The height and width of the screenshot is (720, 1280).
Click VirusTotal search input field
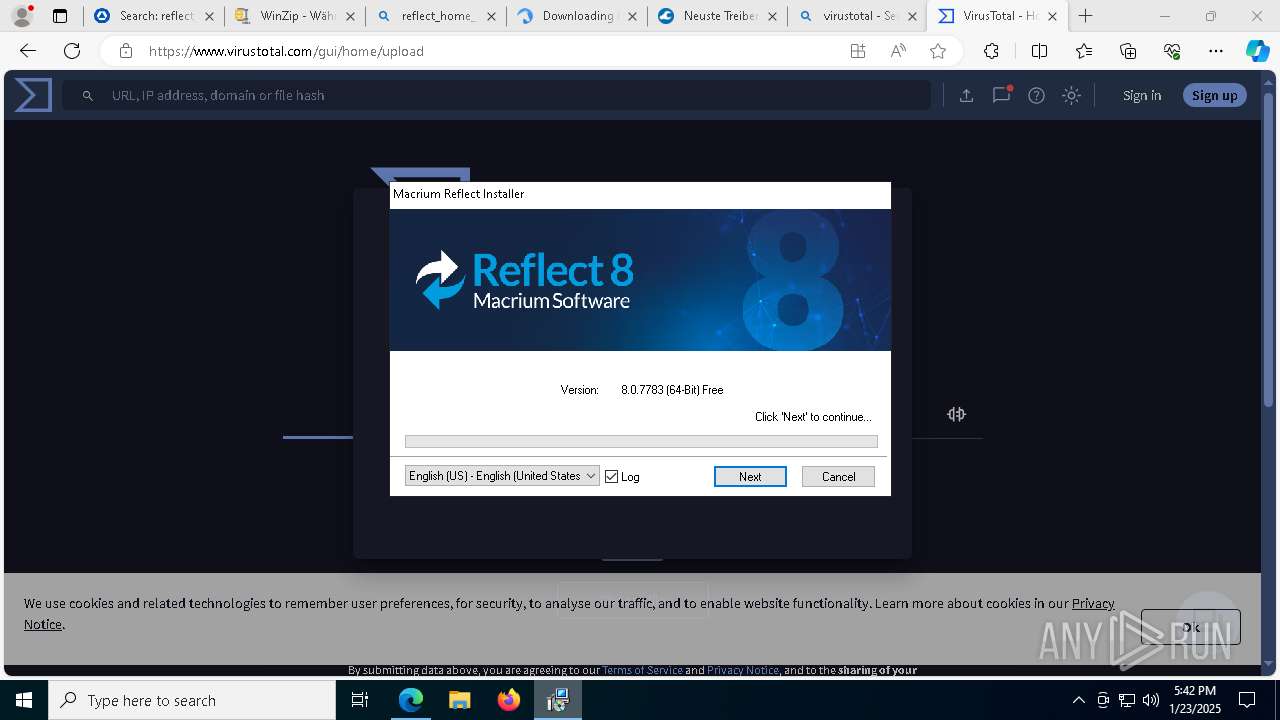click(497, 95)
